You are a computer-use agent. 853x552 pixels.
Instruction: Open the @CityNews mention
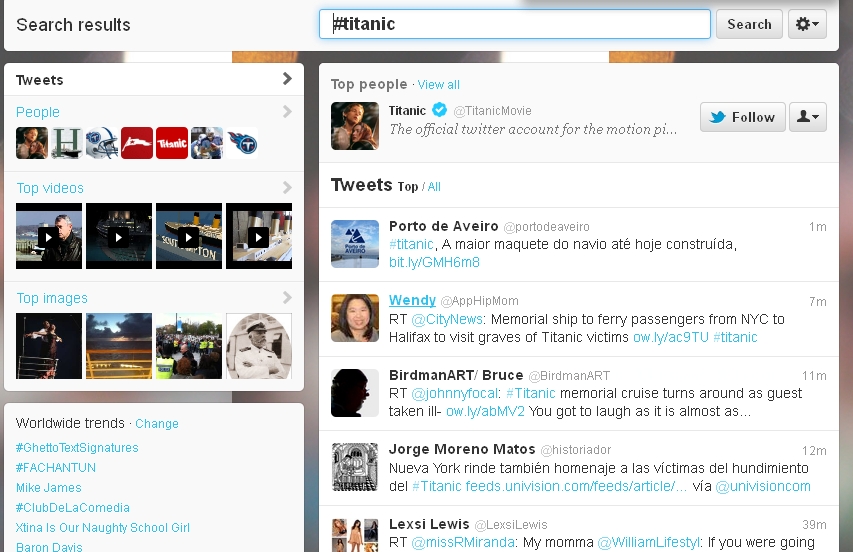click(x=447, y=319)
